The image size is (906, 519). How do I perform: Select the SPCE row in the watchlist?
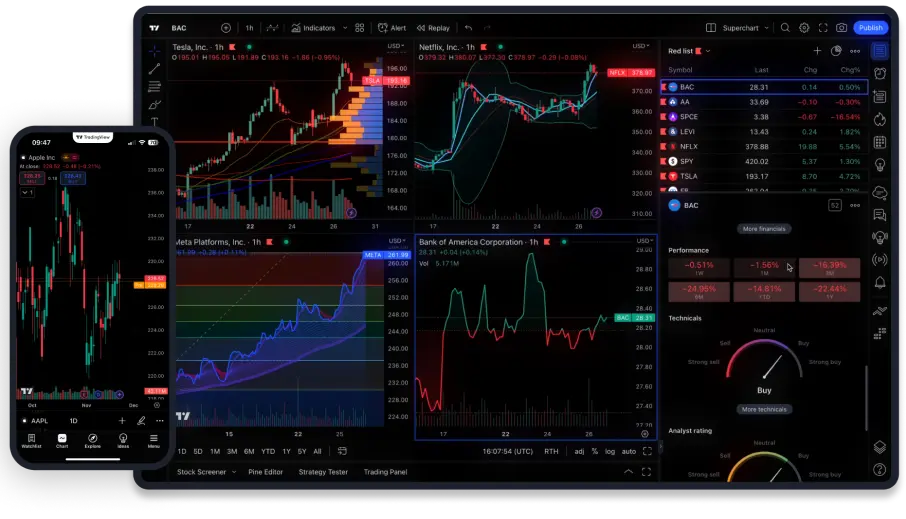click(764, 117)
